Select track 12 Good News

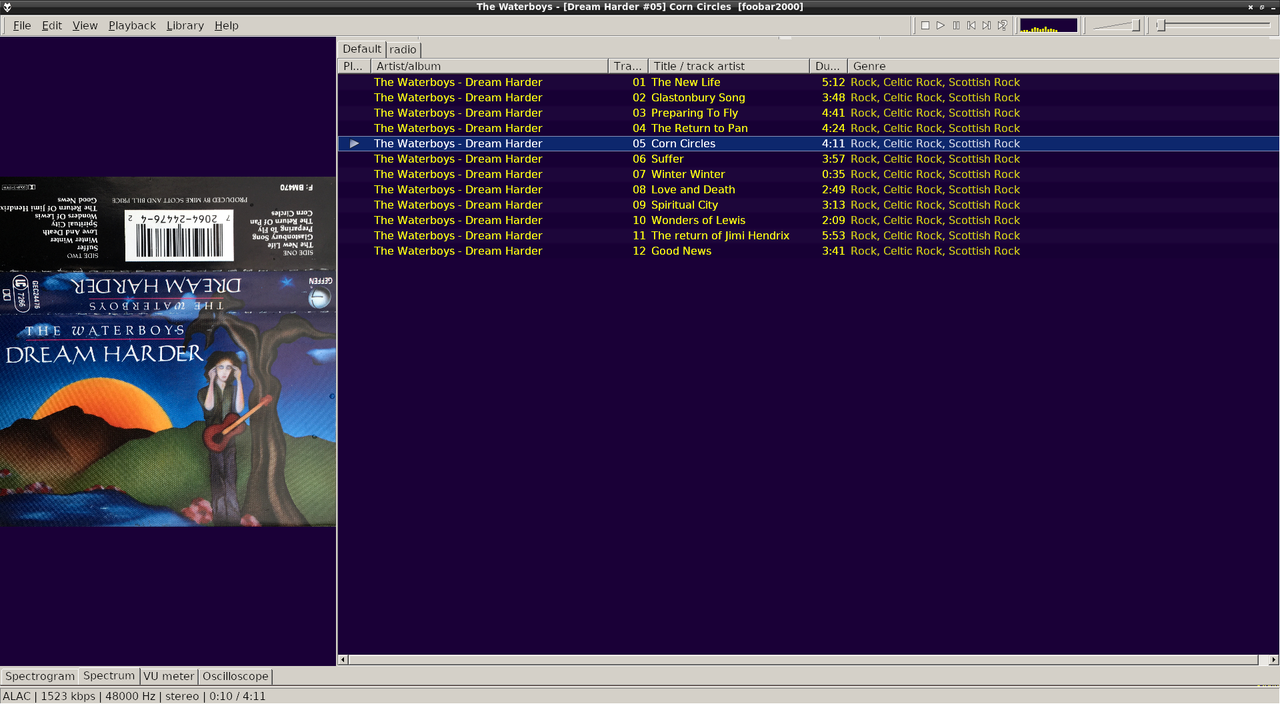(x=808, y=251)
